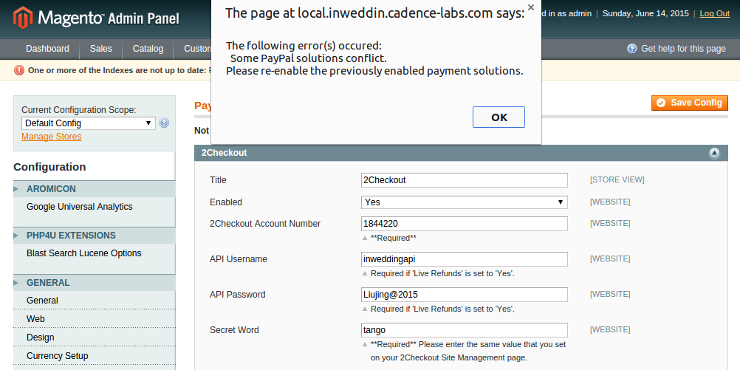Click the API Username field

coord(464,259)
